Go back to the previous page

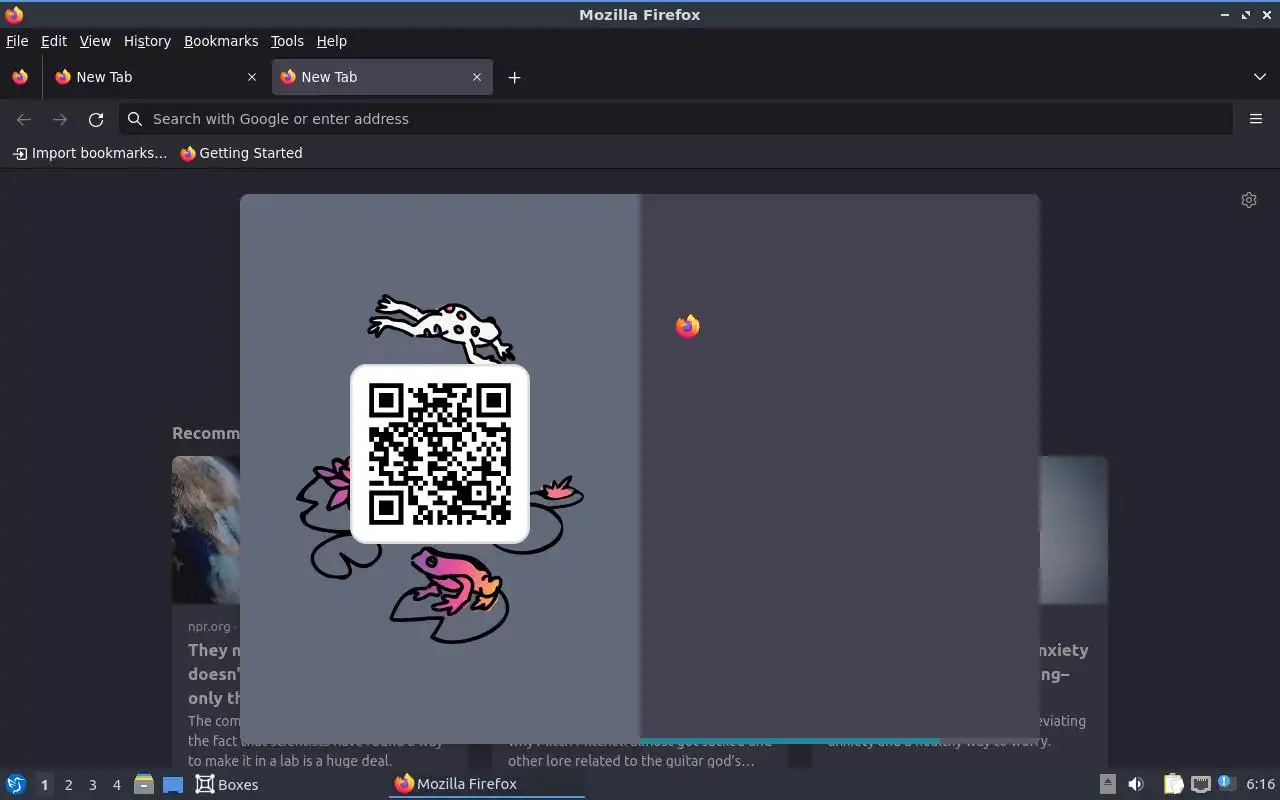point(24,119)
